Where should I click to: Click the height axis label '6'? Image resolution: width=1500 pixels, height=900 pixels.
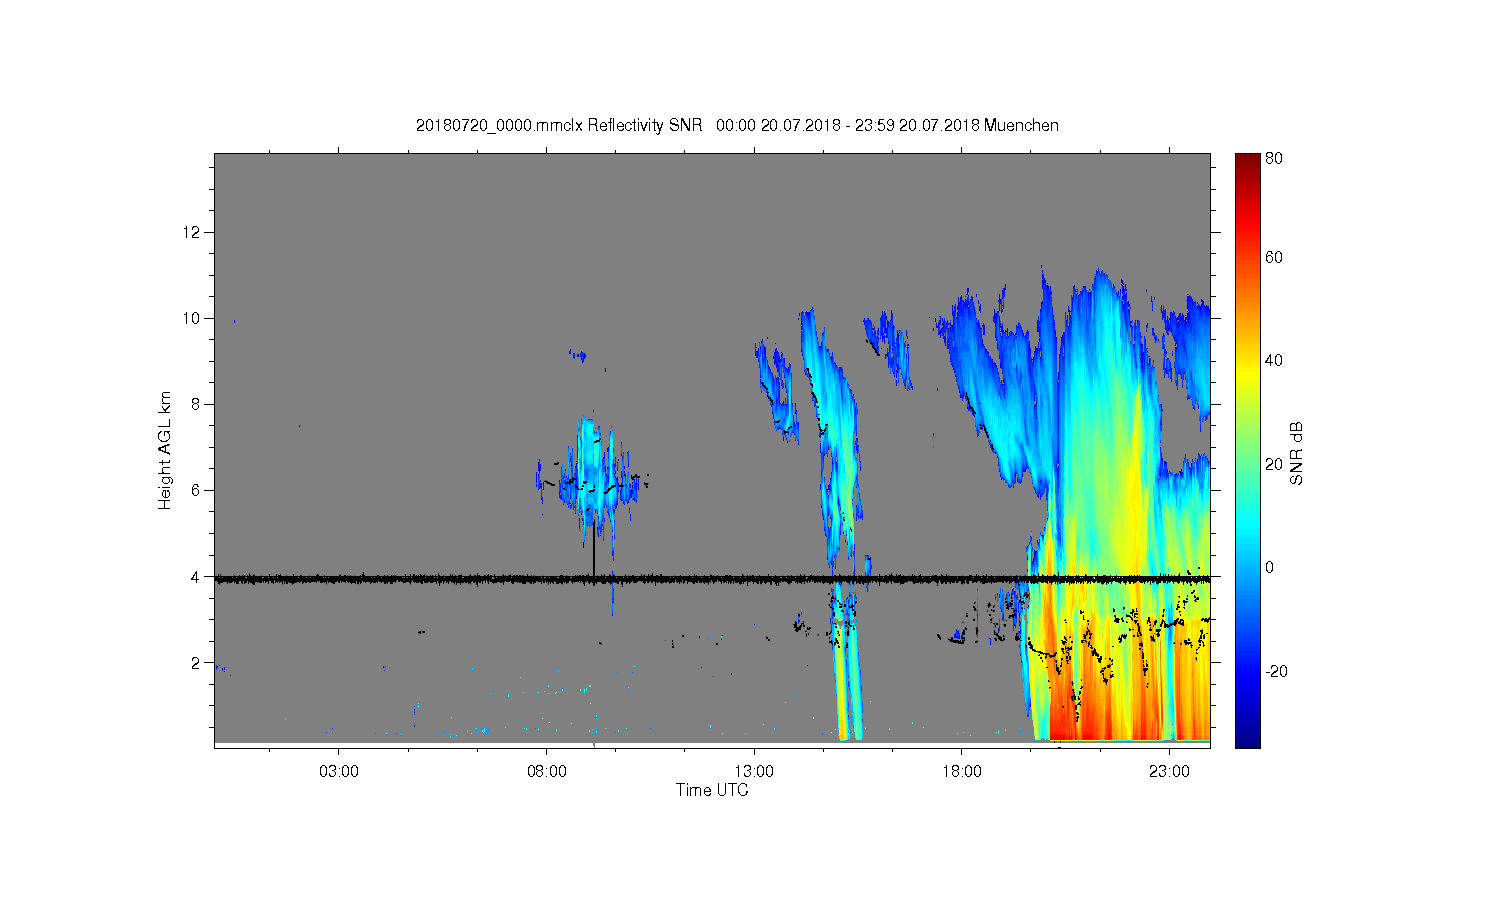197,490
